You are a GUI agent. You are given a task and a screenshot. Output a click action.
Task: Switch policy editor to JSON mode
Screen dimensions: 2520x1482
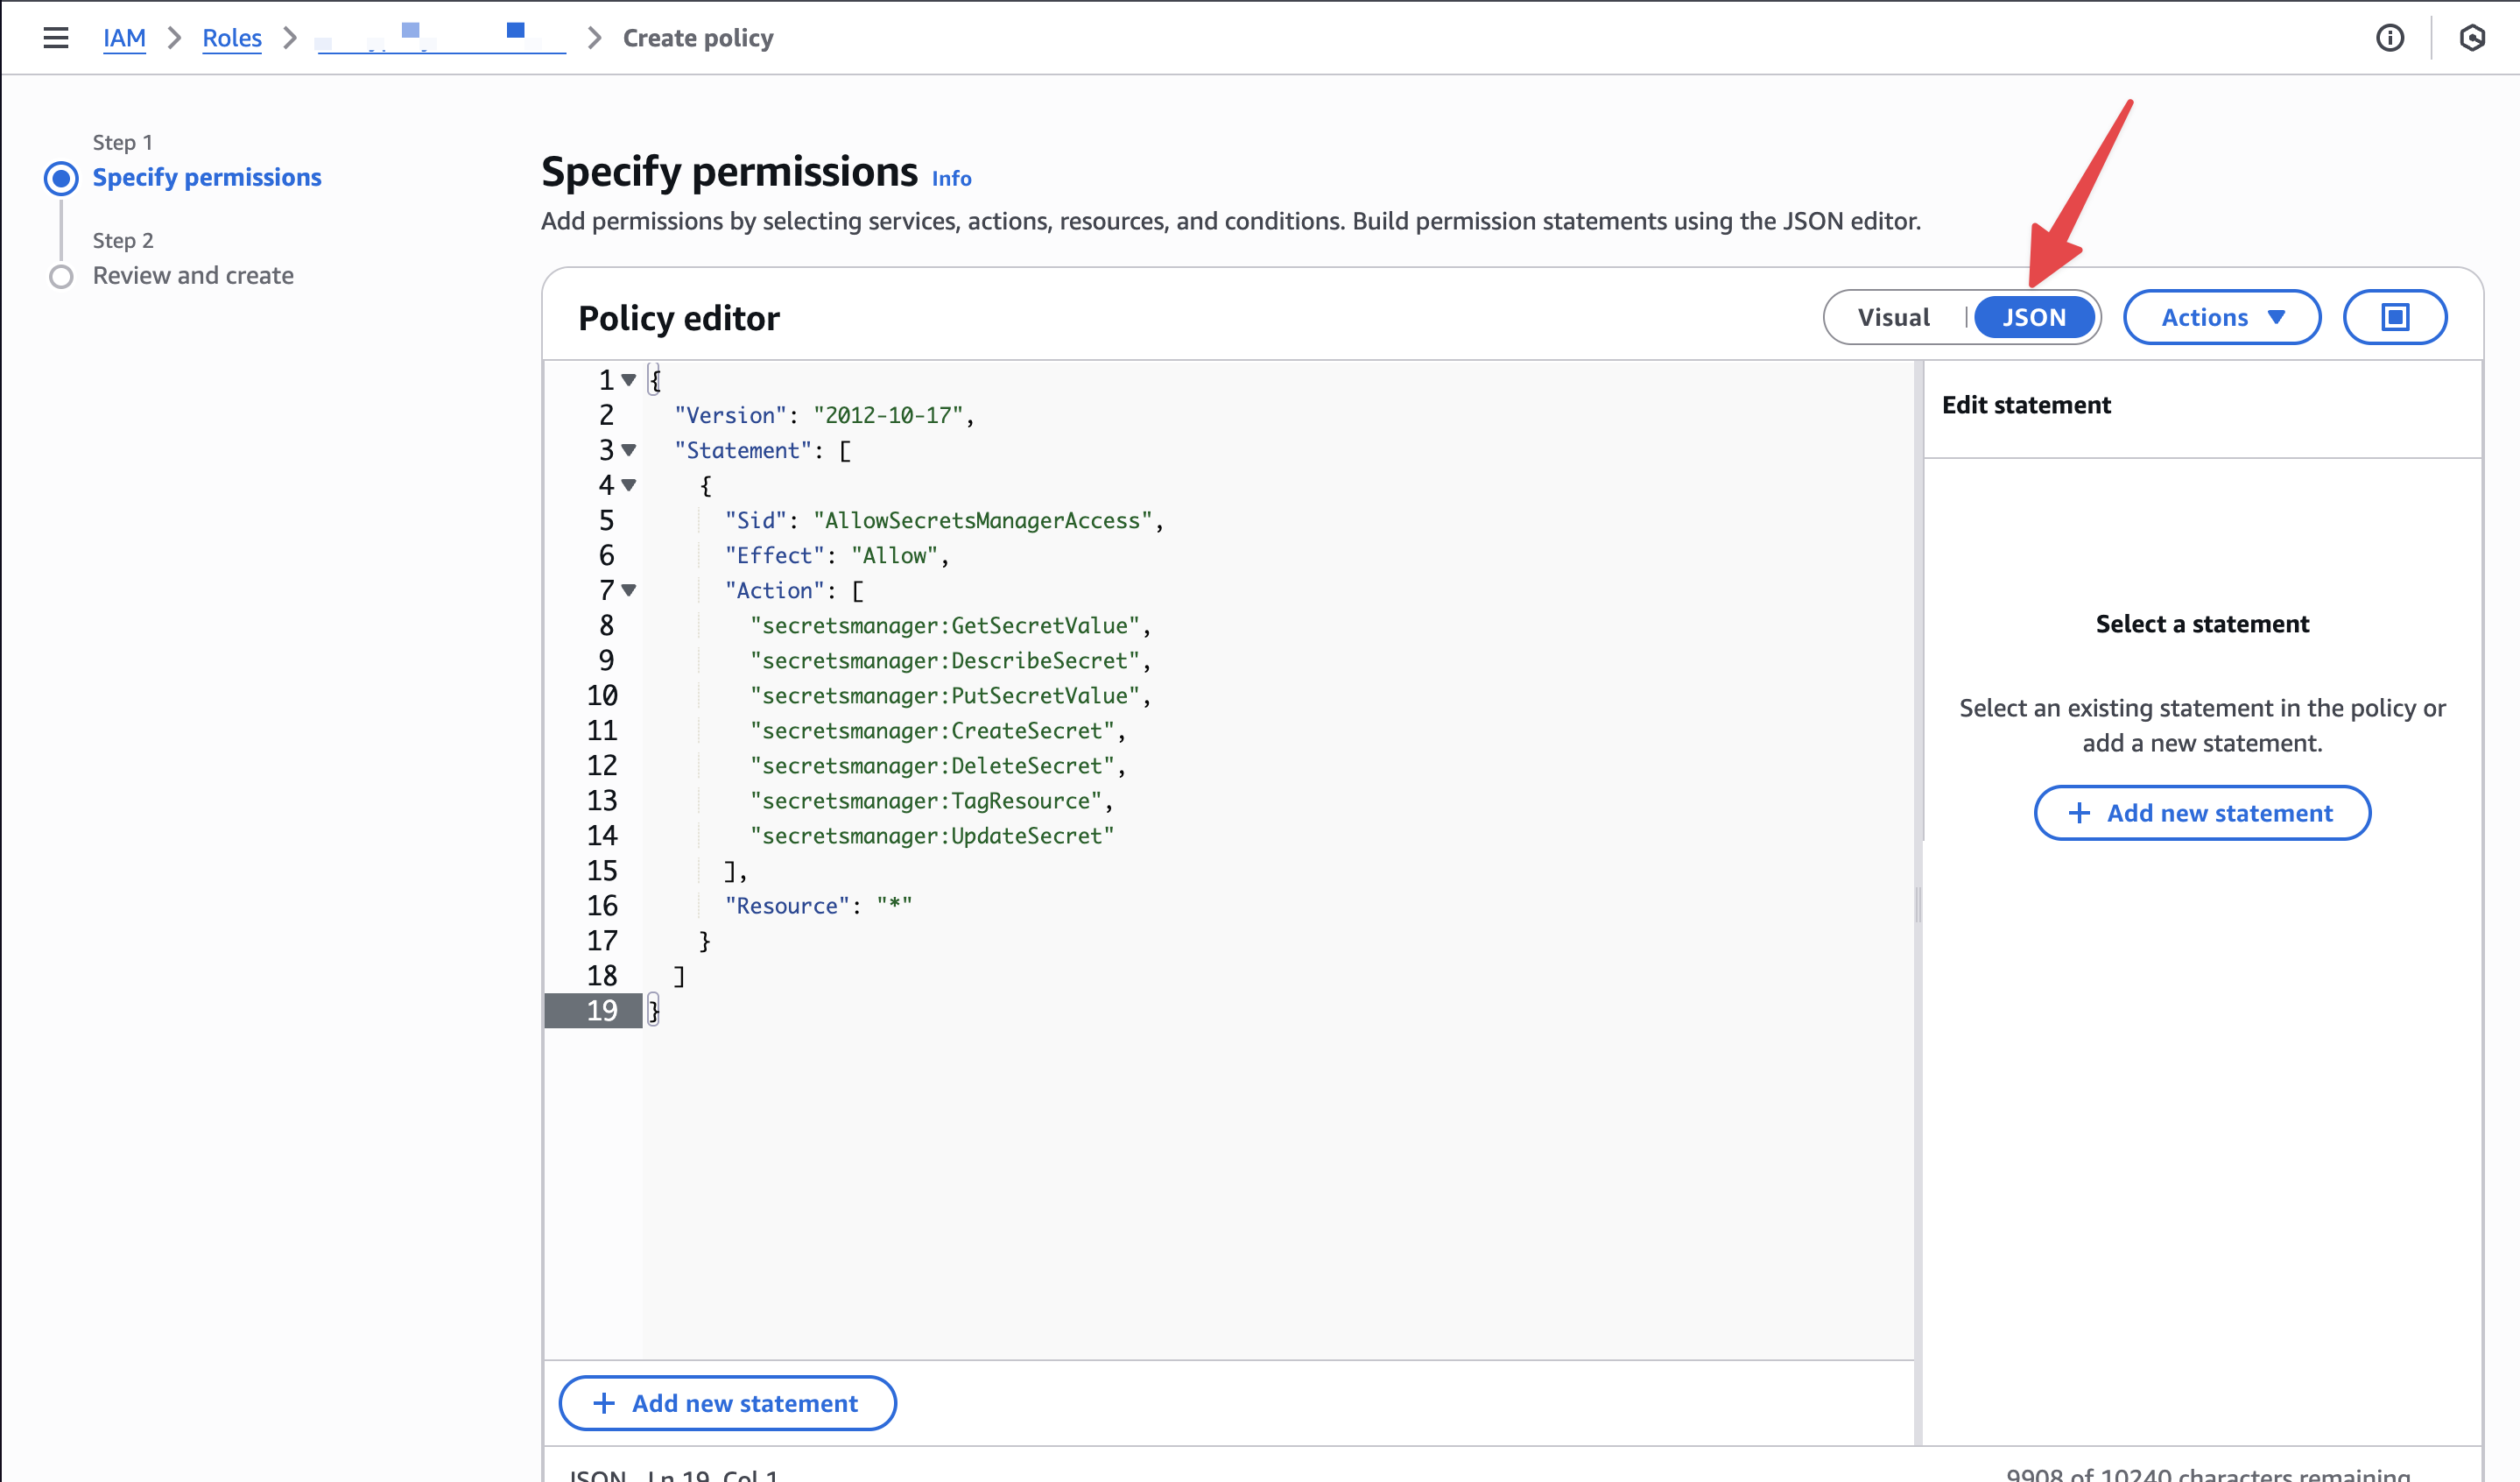pos(2033,317)
